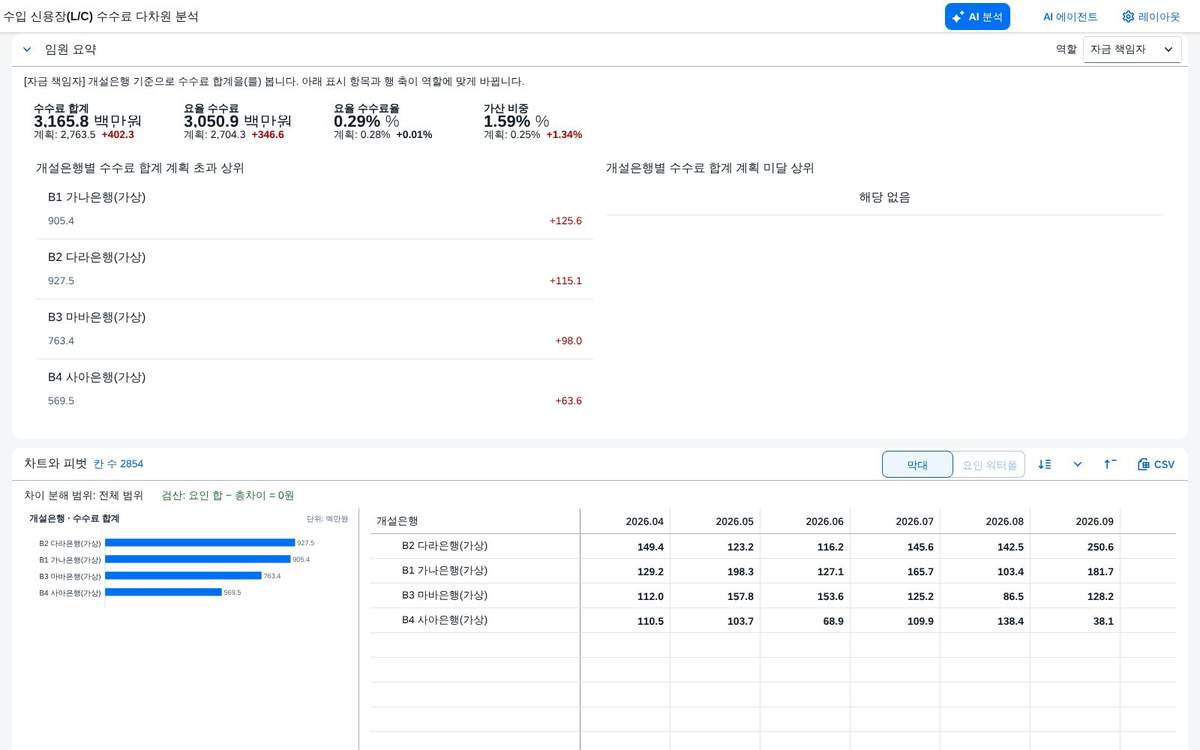Click B2 다라은행(가상) in the exceed list

97,257
